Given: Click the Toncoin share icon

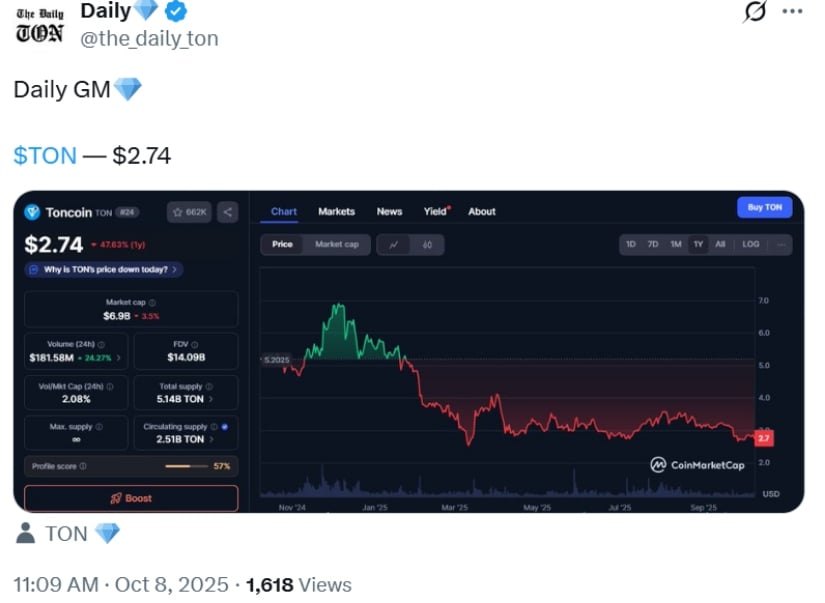Looking at the screenshot, I should point(228,212).
